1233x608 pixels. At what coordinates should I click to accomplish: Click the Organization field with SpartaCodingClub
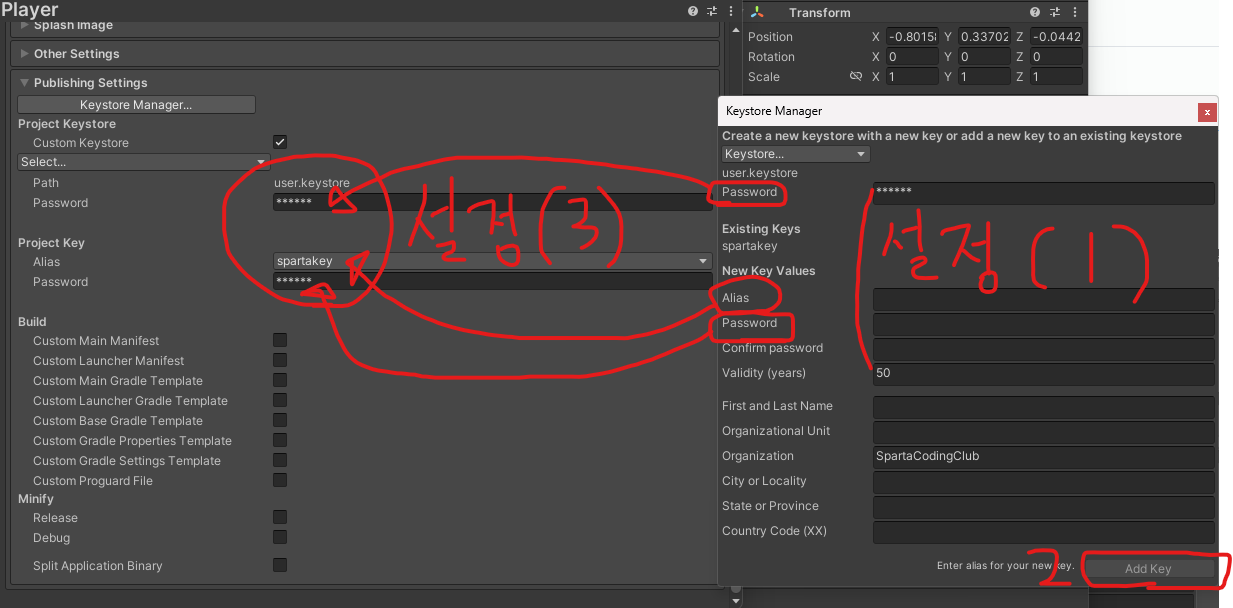pyautogui.click(x=1044, y=457)
